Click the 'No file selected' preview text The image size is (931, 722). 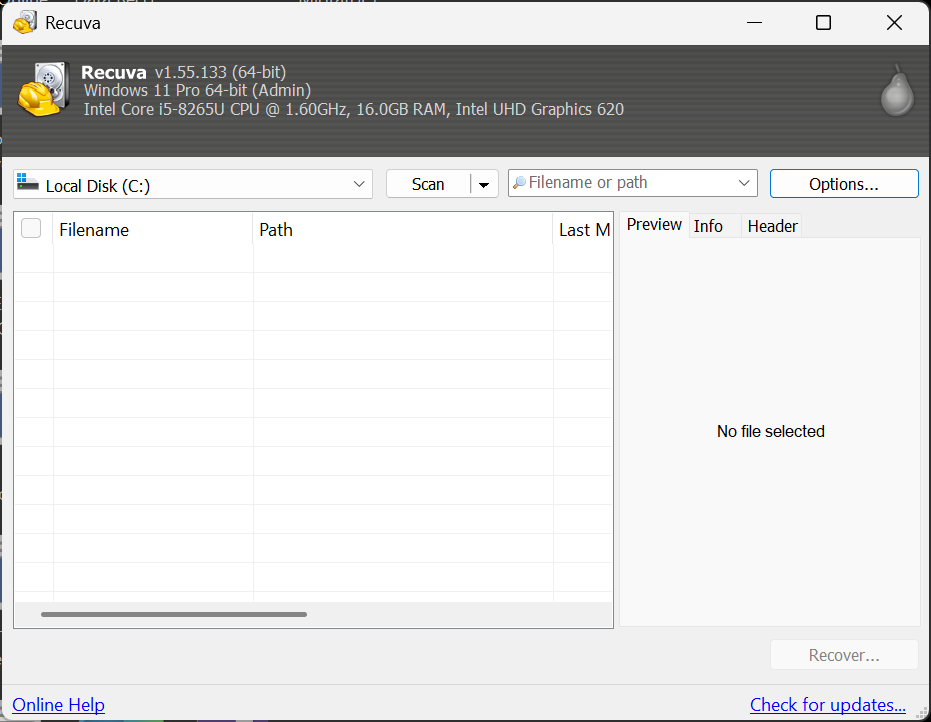[771, 431]
